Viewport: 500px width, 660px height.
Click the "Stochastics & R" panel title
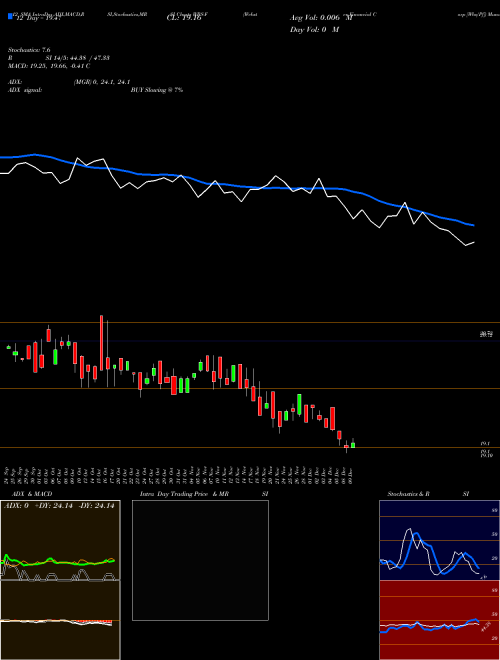click(408, 494)
